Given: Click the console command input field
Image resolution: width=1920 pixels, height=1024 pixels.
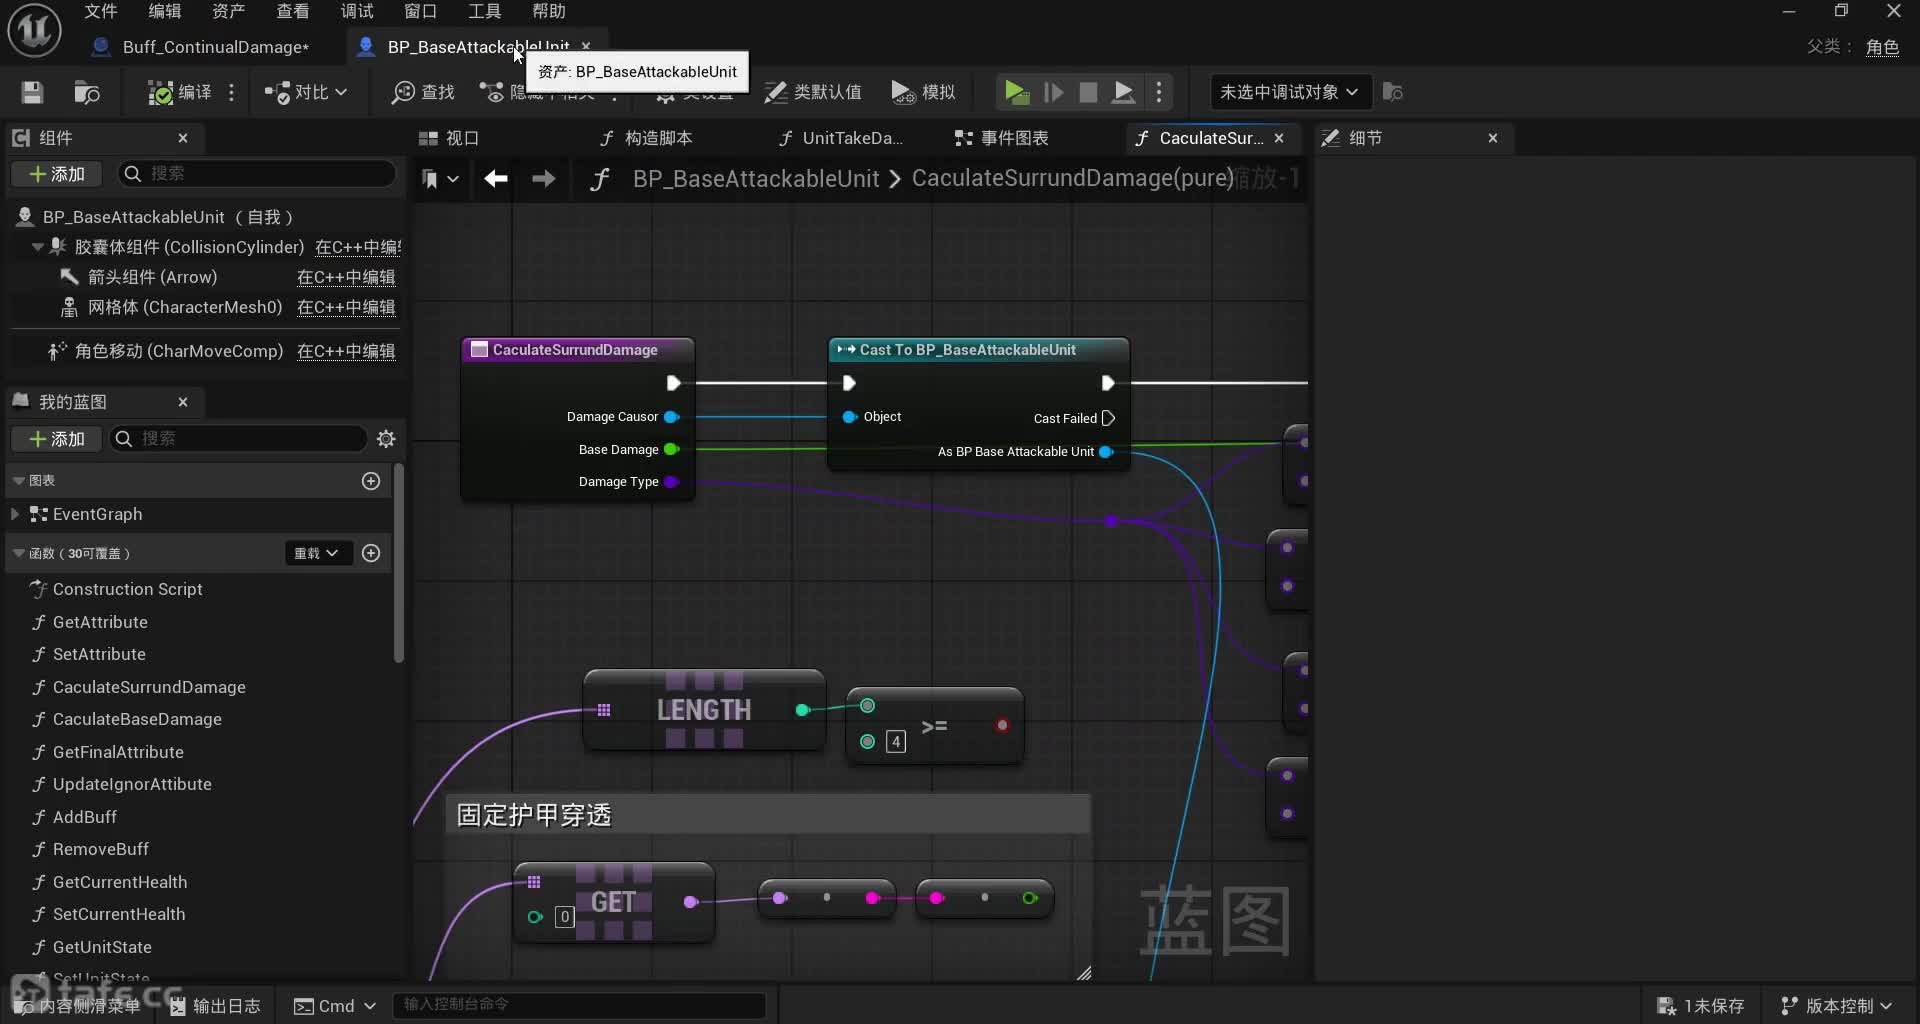Looking at the screenshot, I should point(580,1004).
